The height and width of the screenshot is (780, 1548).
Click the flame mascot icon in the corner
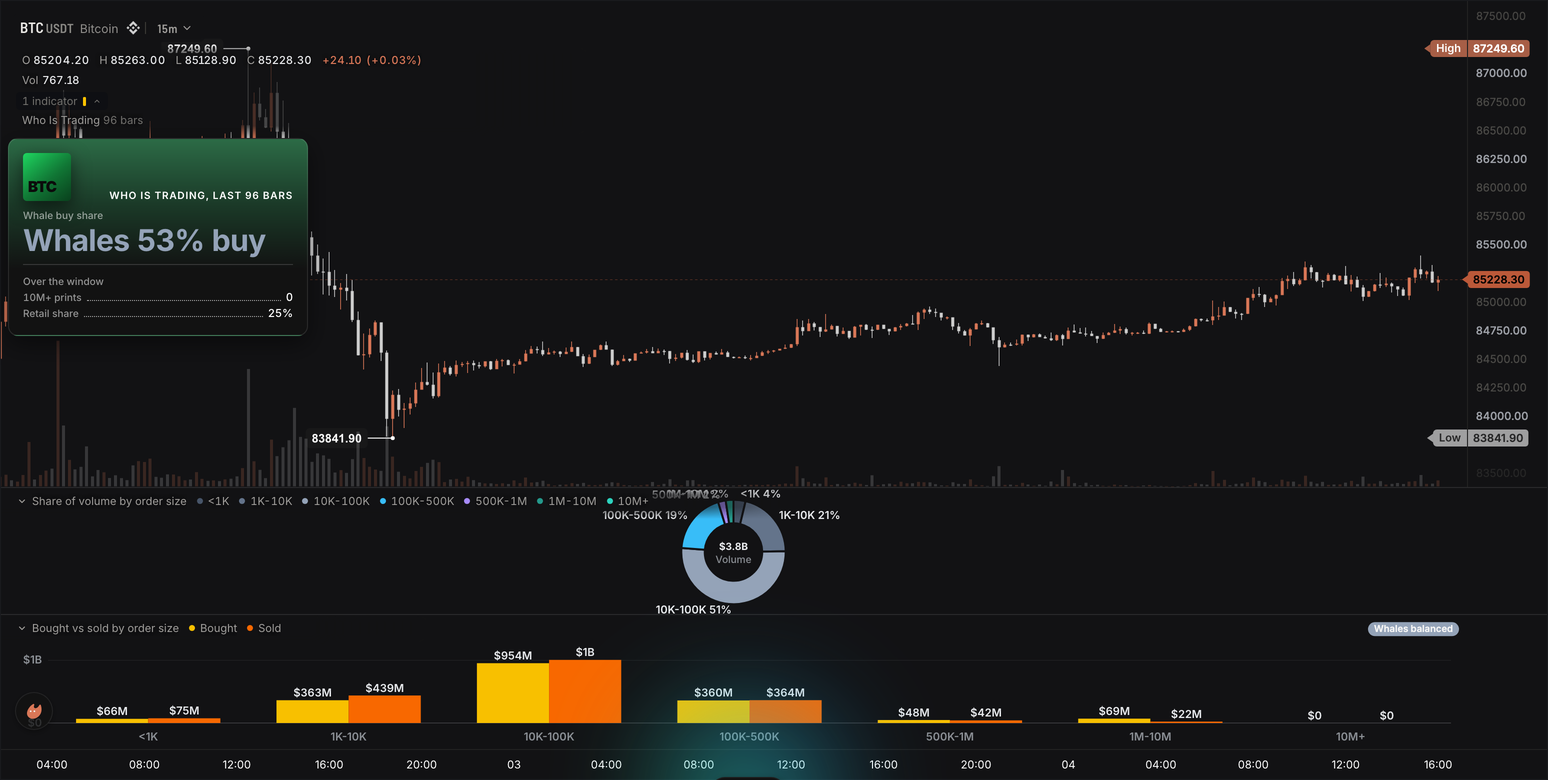coord(34,711)
